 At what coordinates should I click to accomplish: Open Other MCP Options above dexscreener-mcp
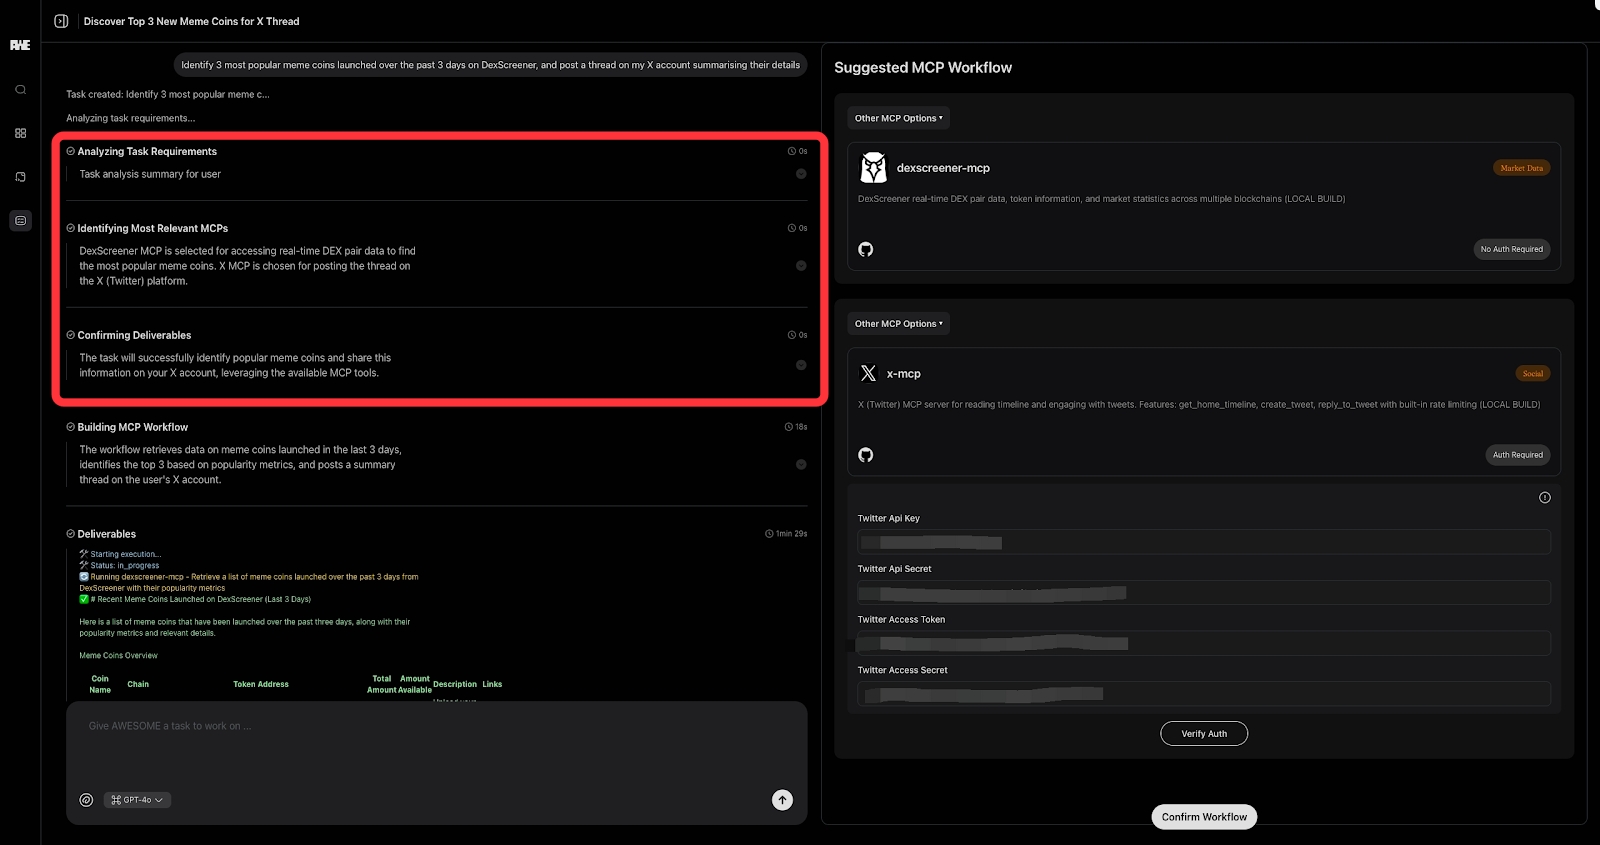[898, 118]
